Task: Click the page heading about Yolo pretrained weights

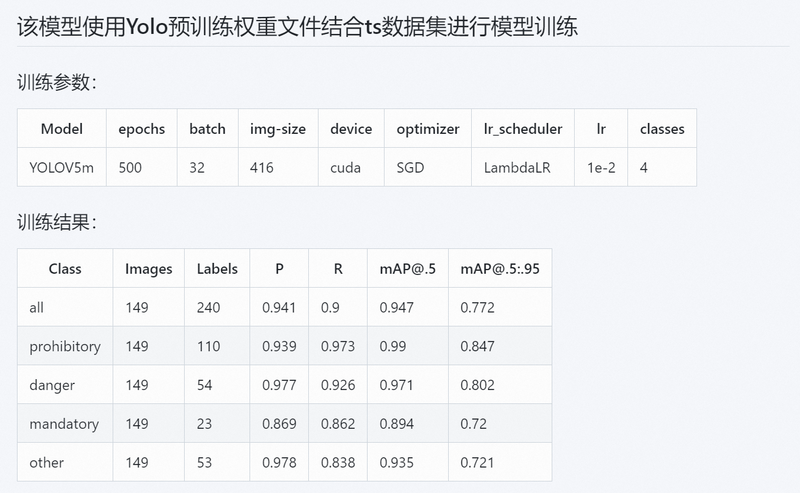Action: pos(297,27)
